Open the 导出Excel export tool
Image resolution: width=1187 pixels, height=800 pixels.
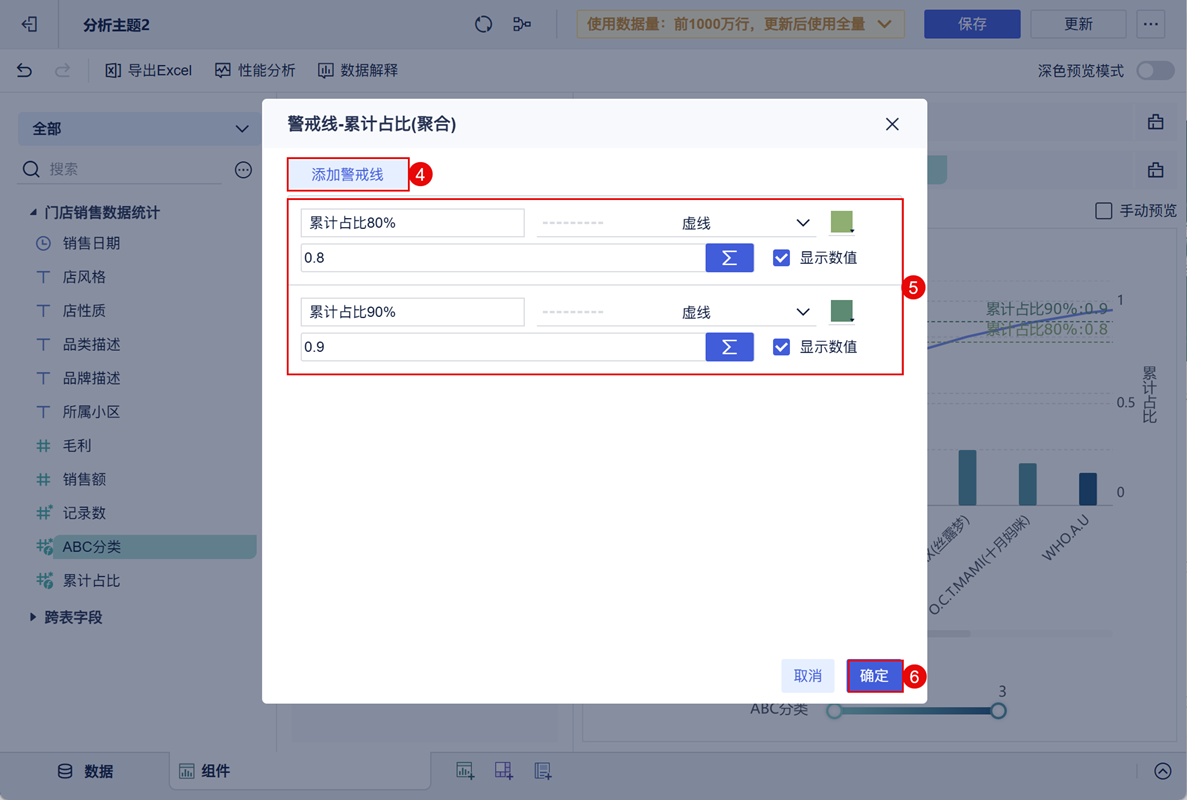[x=148, y=70]
